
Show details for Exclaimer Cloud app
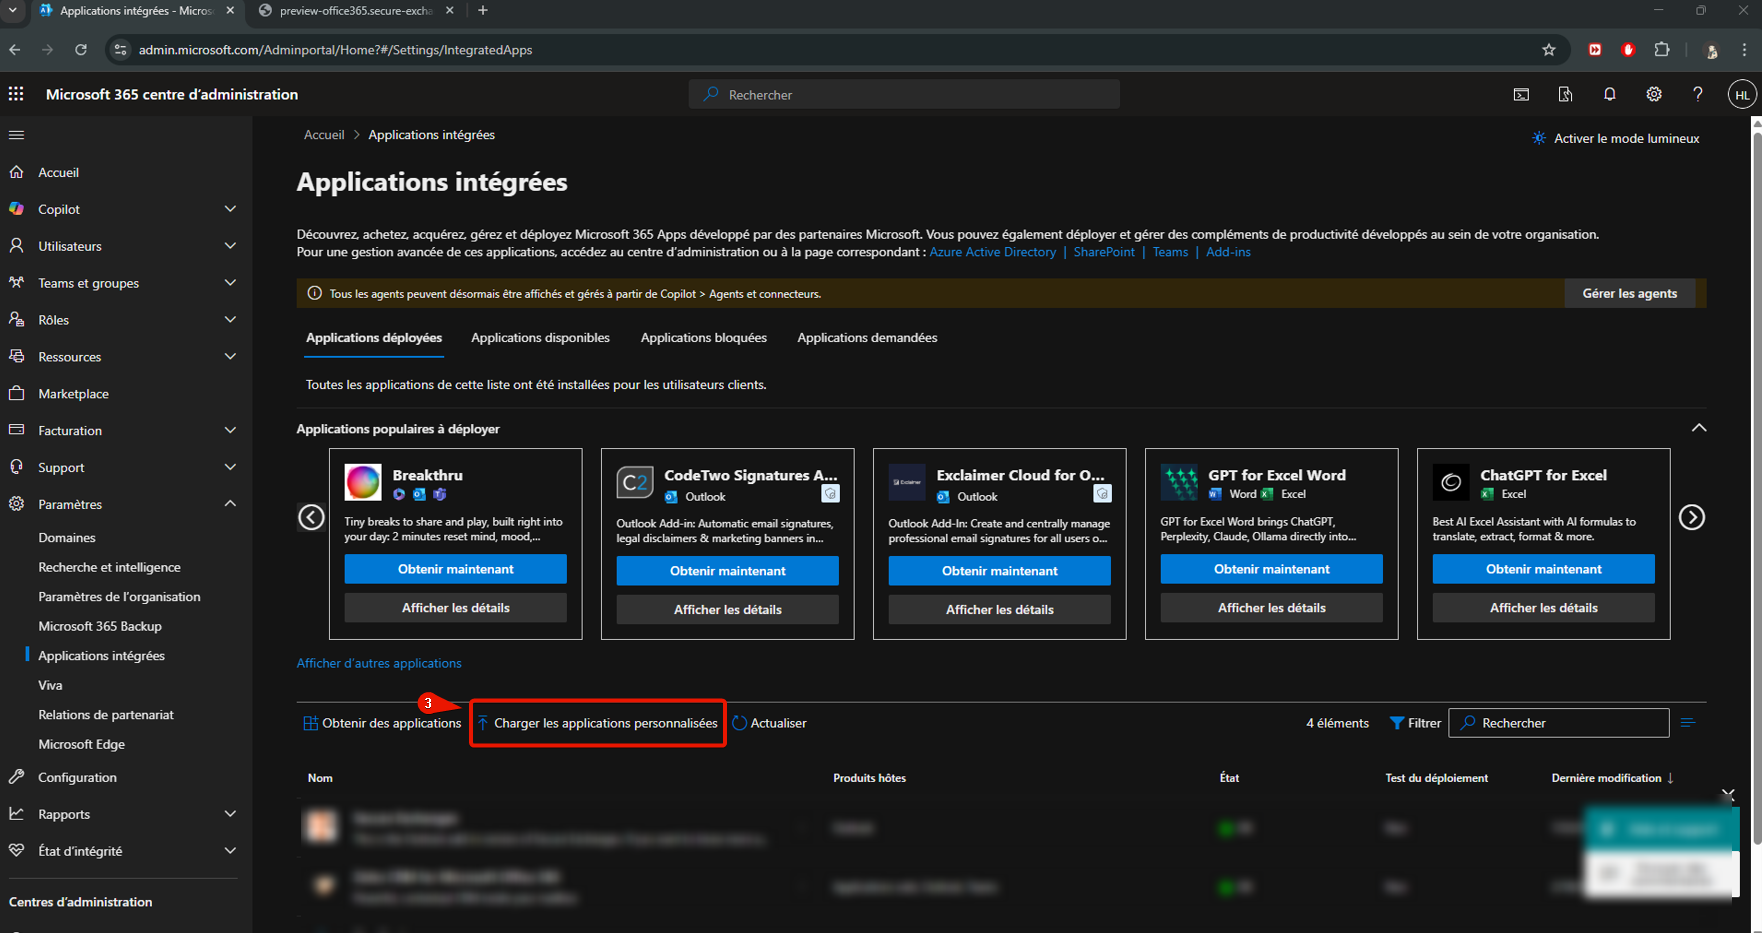tap(1000, 609)
